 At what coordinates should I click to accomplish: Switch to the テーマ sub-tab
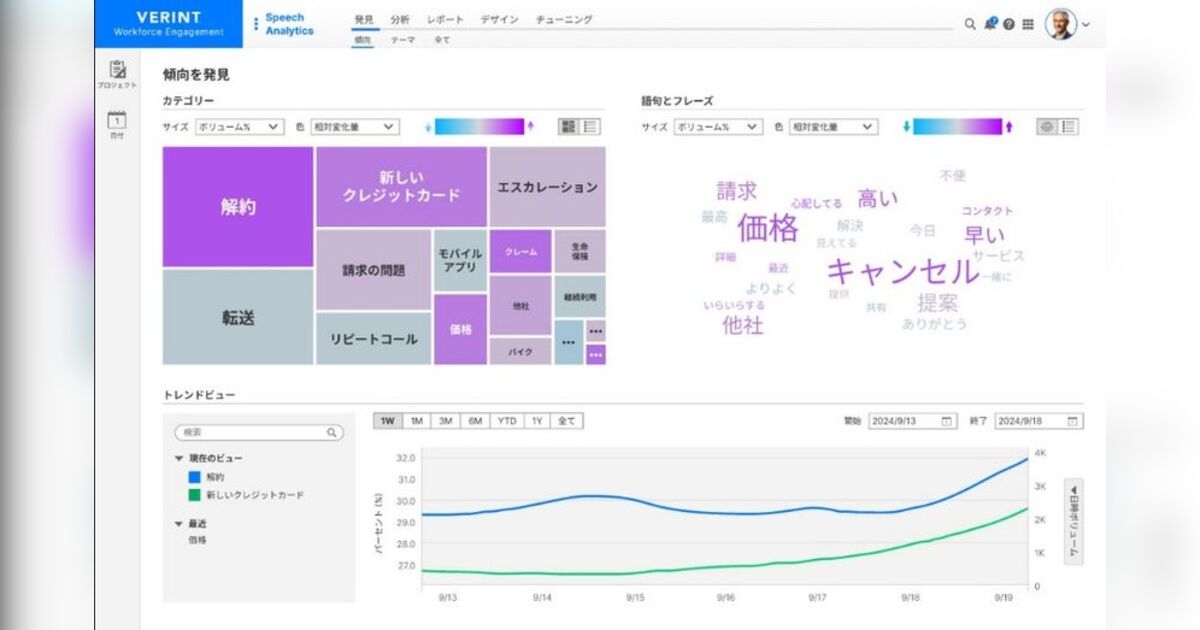point(402,40)
